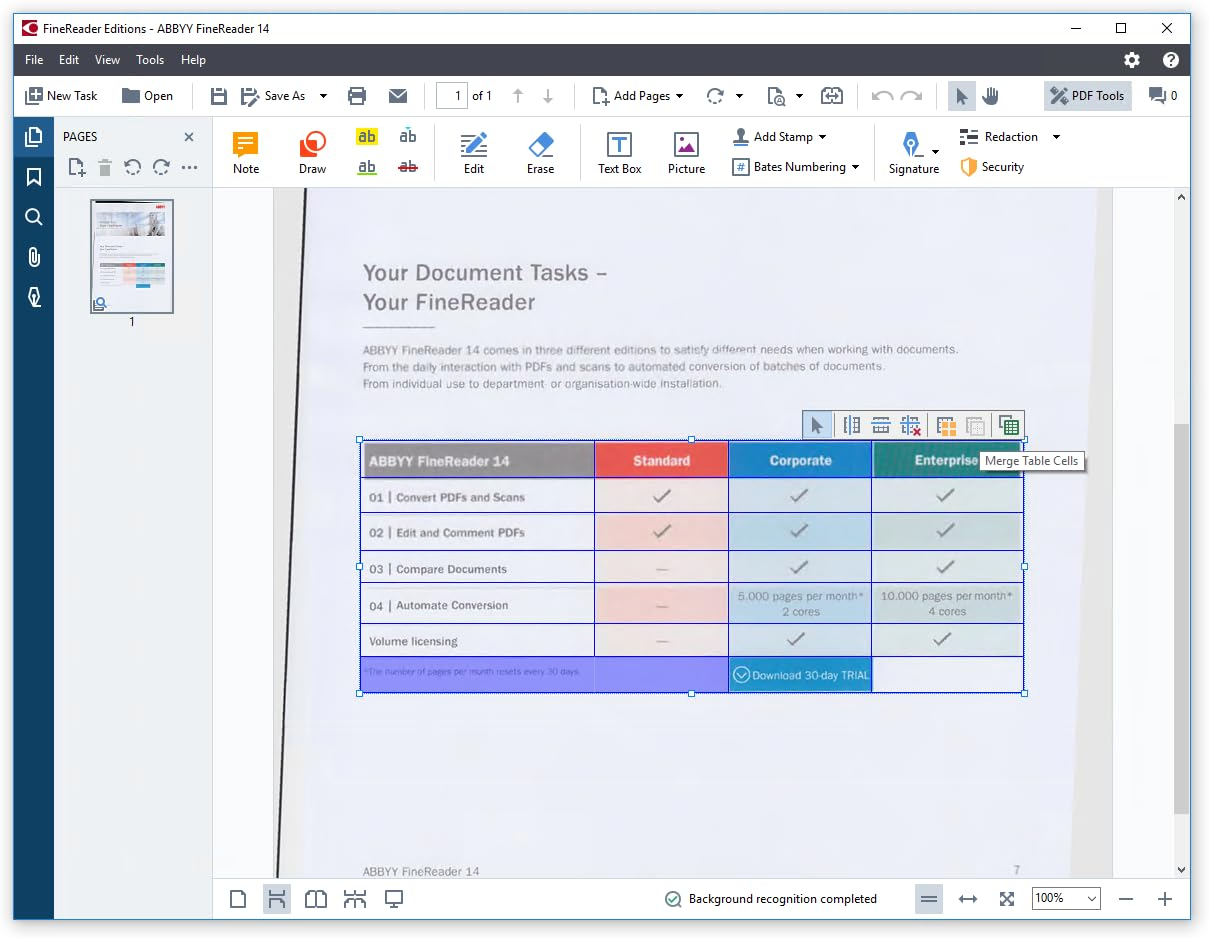Choose the Text Box tool
The width and height of the screenshot is (1209, 938).
tap(619, 152)
